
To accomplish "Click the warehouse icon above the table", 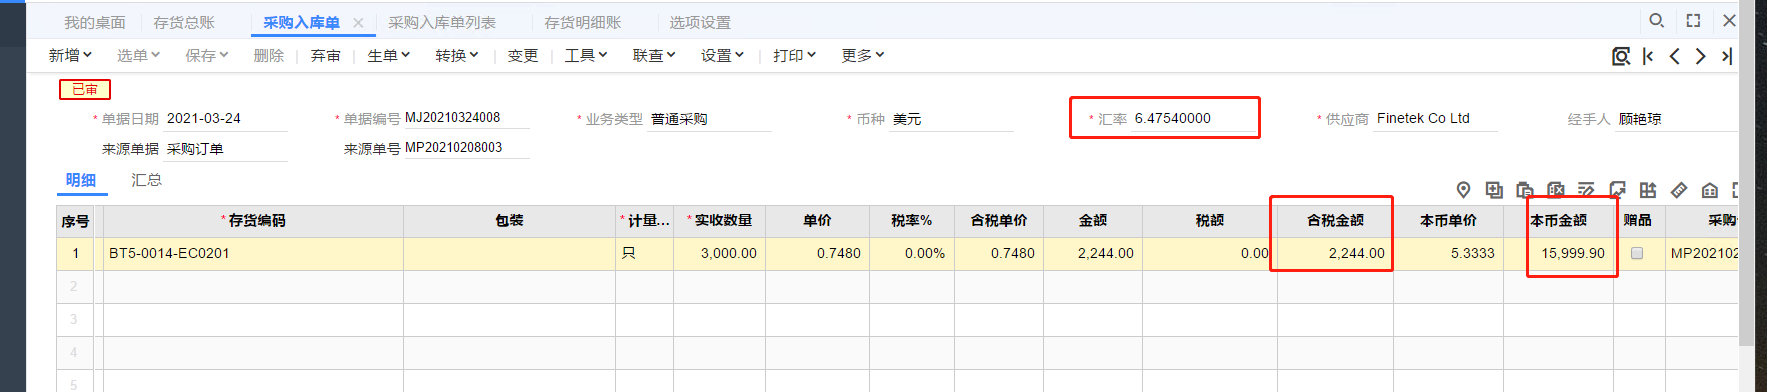I will click(1710, 190).
